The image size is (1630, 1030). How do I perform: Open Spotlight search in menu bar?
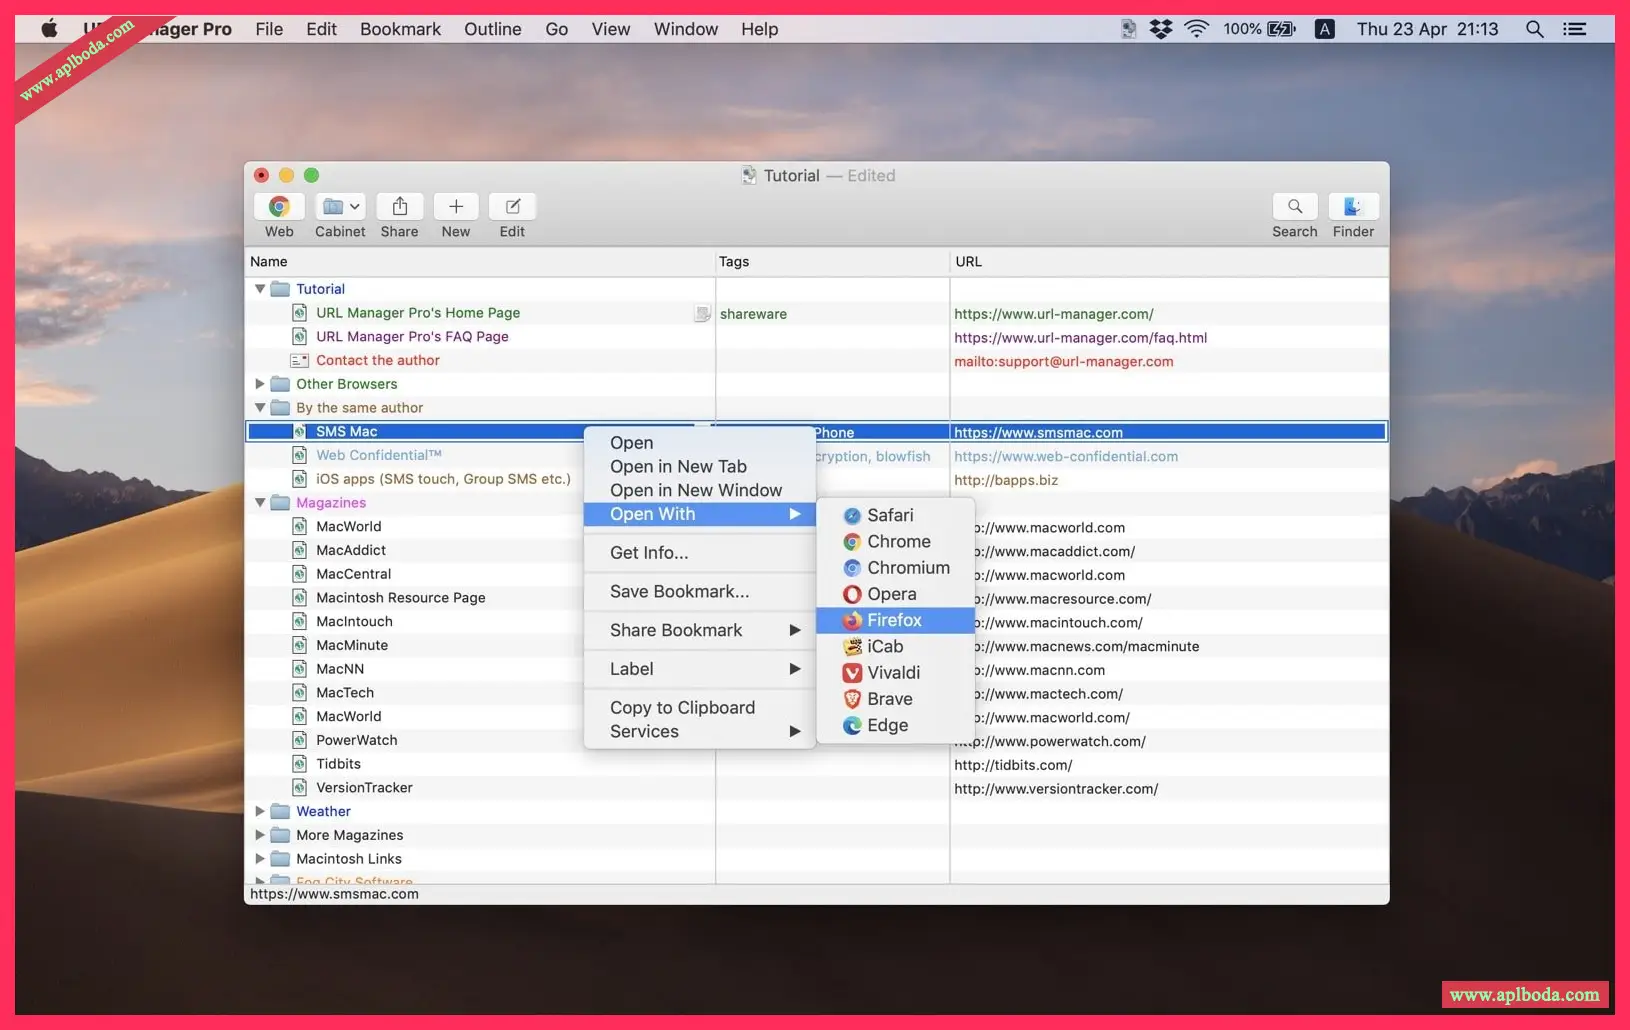click(x=1534, y=29)
